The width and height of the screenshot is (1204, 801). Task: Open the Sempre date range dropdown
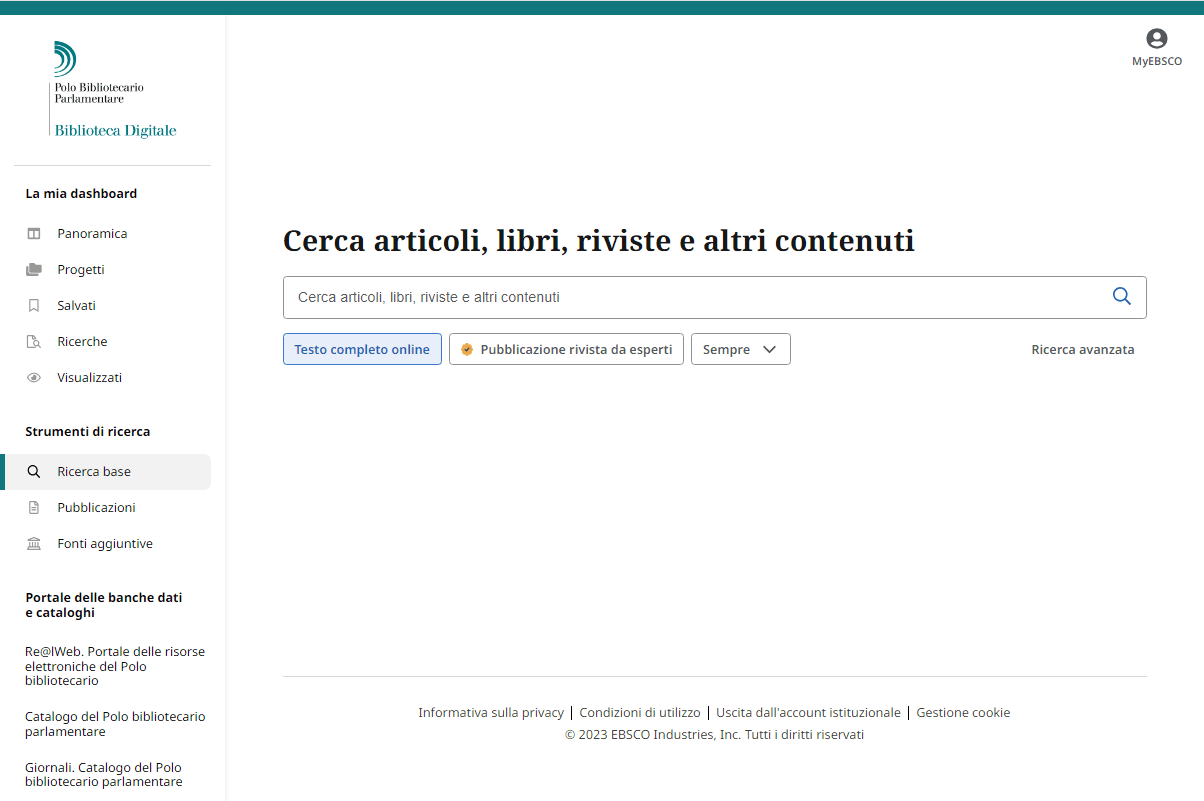pyautogui.click(x=740, y=350)
